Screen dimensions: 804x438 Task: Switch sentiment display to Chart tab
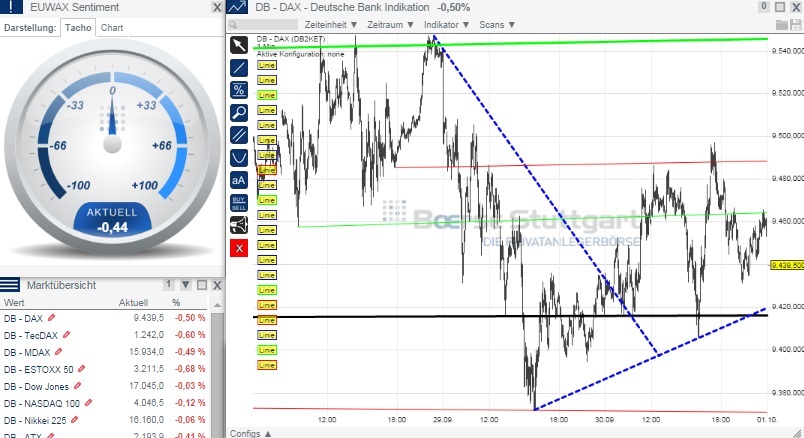(112, 28)
